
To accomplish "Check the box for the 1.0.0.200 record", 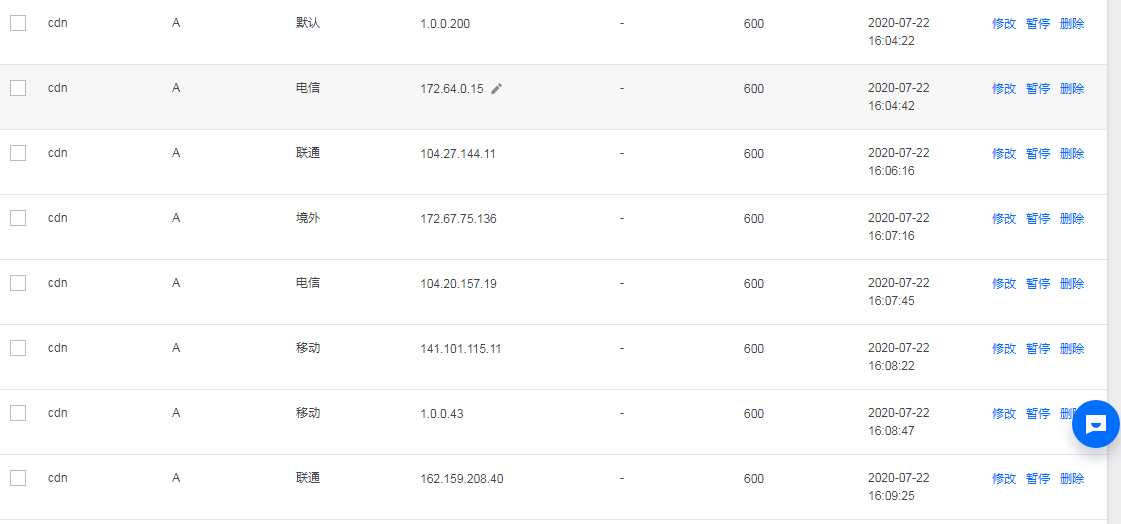I will click(x=18, y=23).
